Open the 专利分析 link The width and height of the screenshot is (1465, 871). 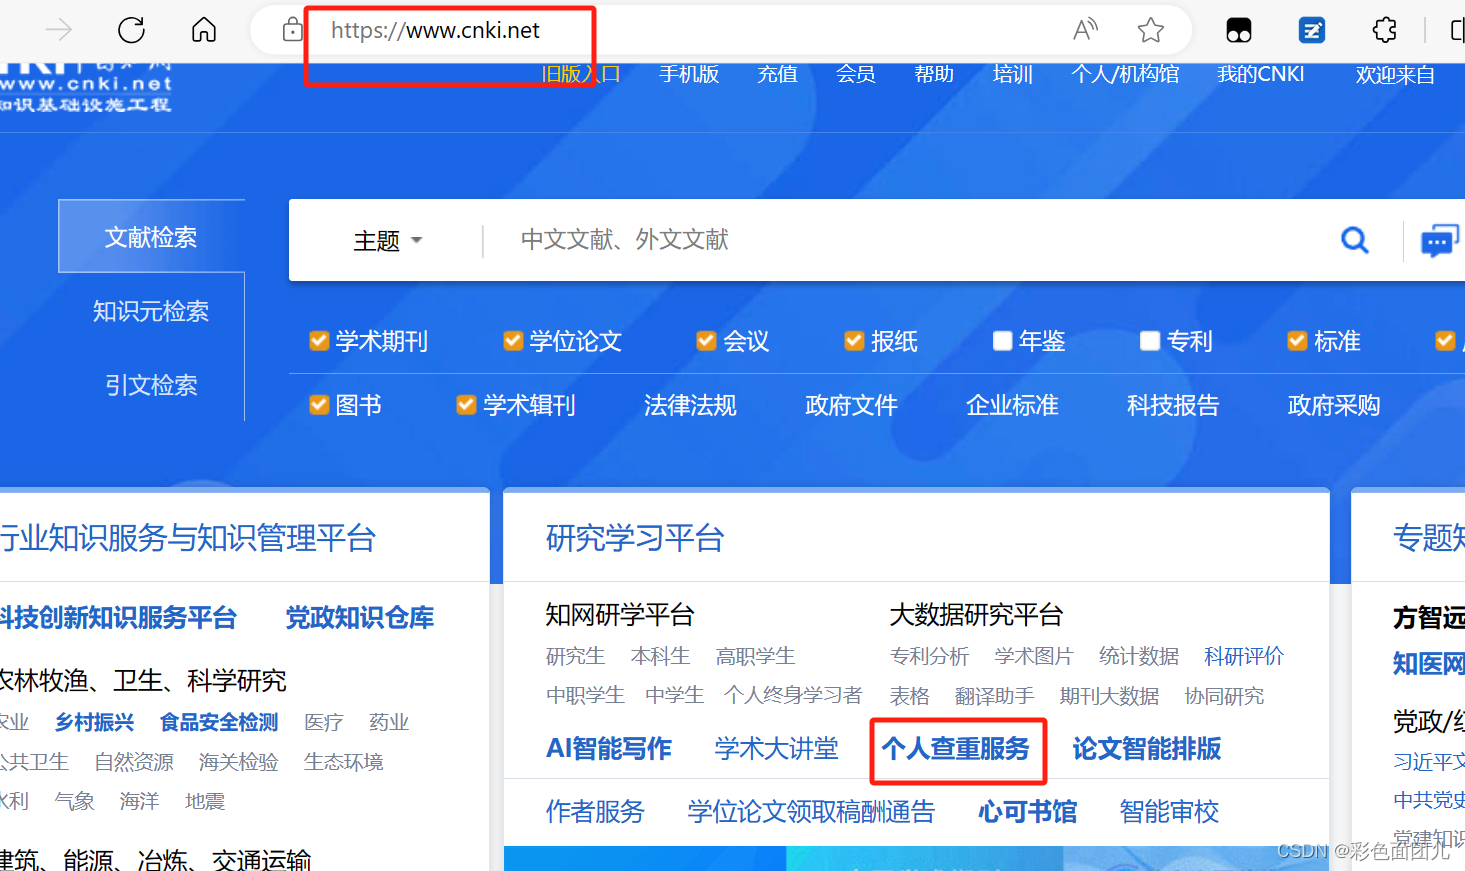(930, 656)
